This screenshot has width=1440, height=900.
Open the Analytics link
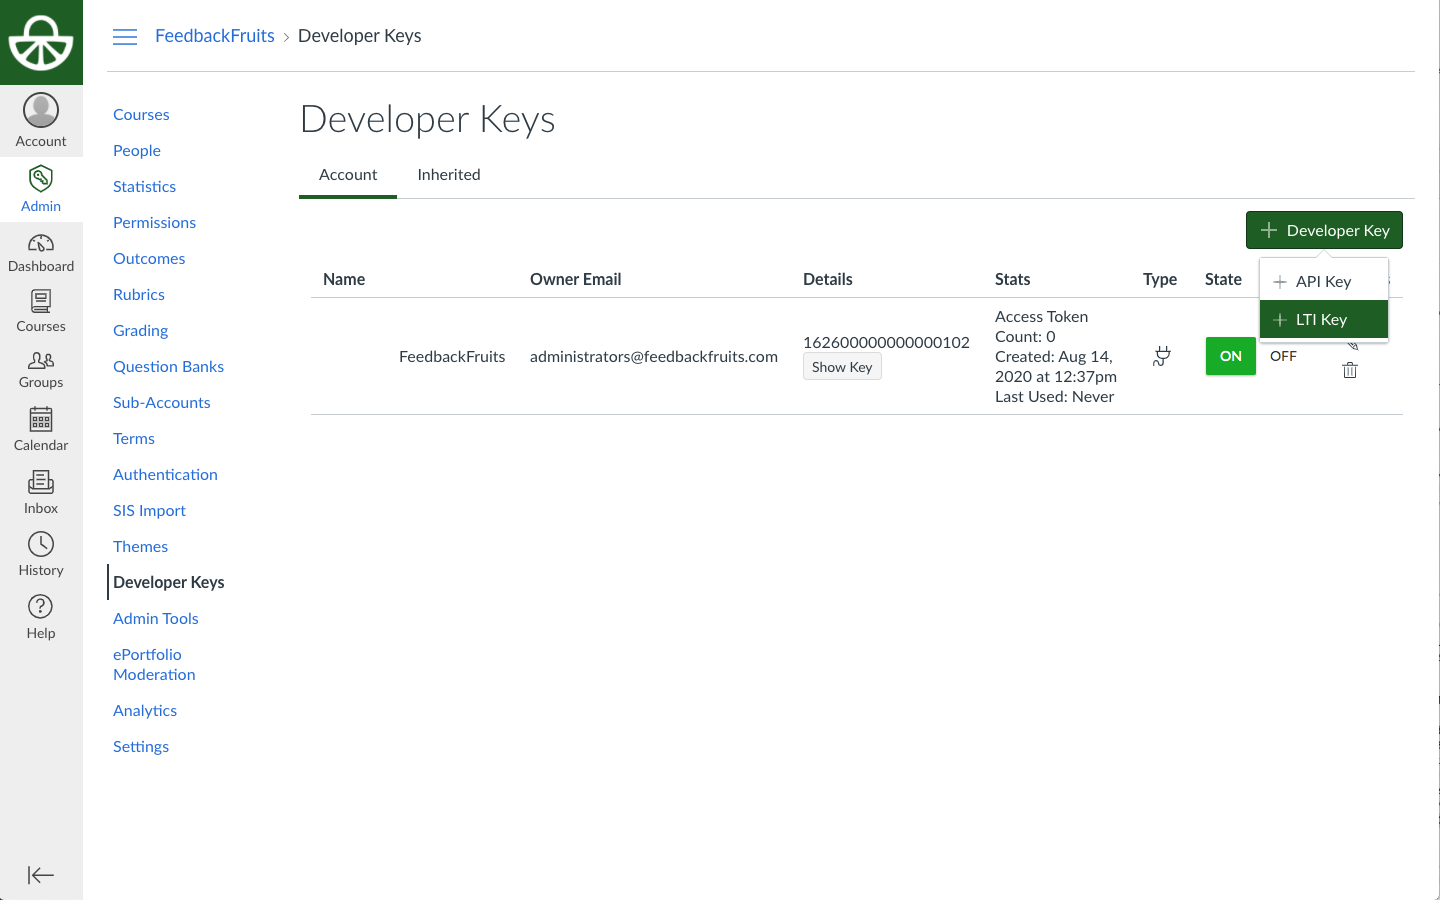pyautogui.click(x=145, y=711)
